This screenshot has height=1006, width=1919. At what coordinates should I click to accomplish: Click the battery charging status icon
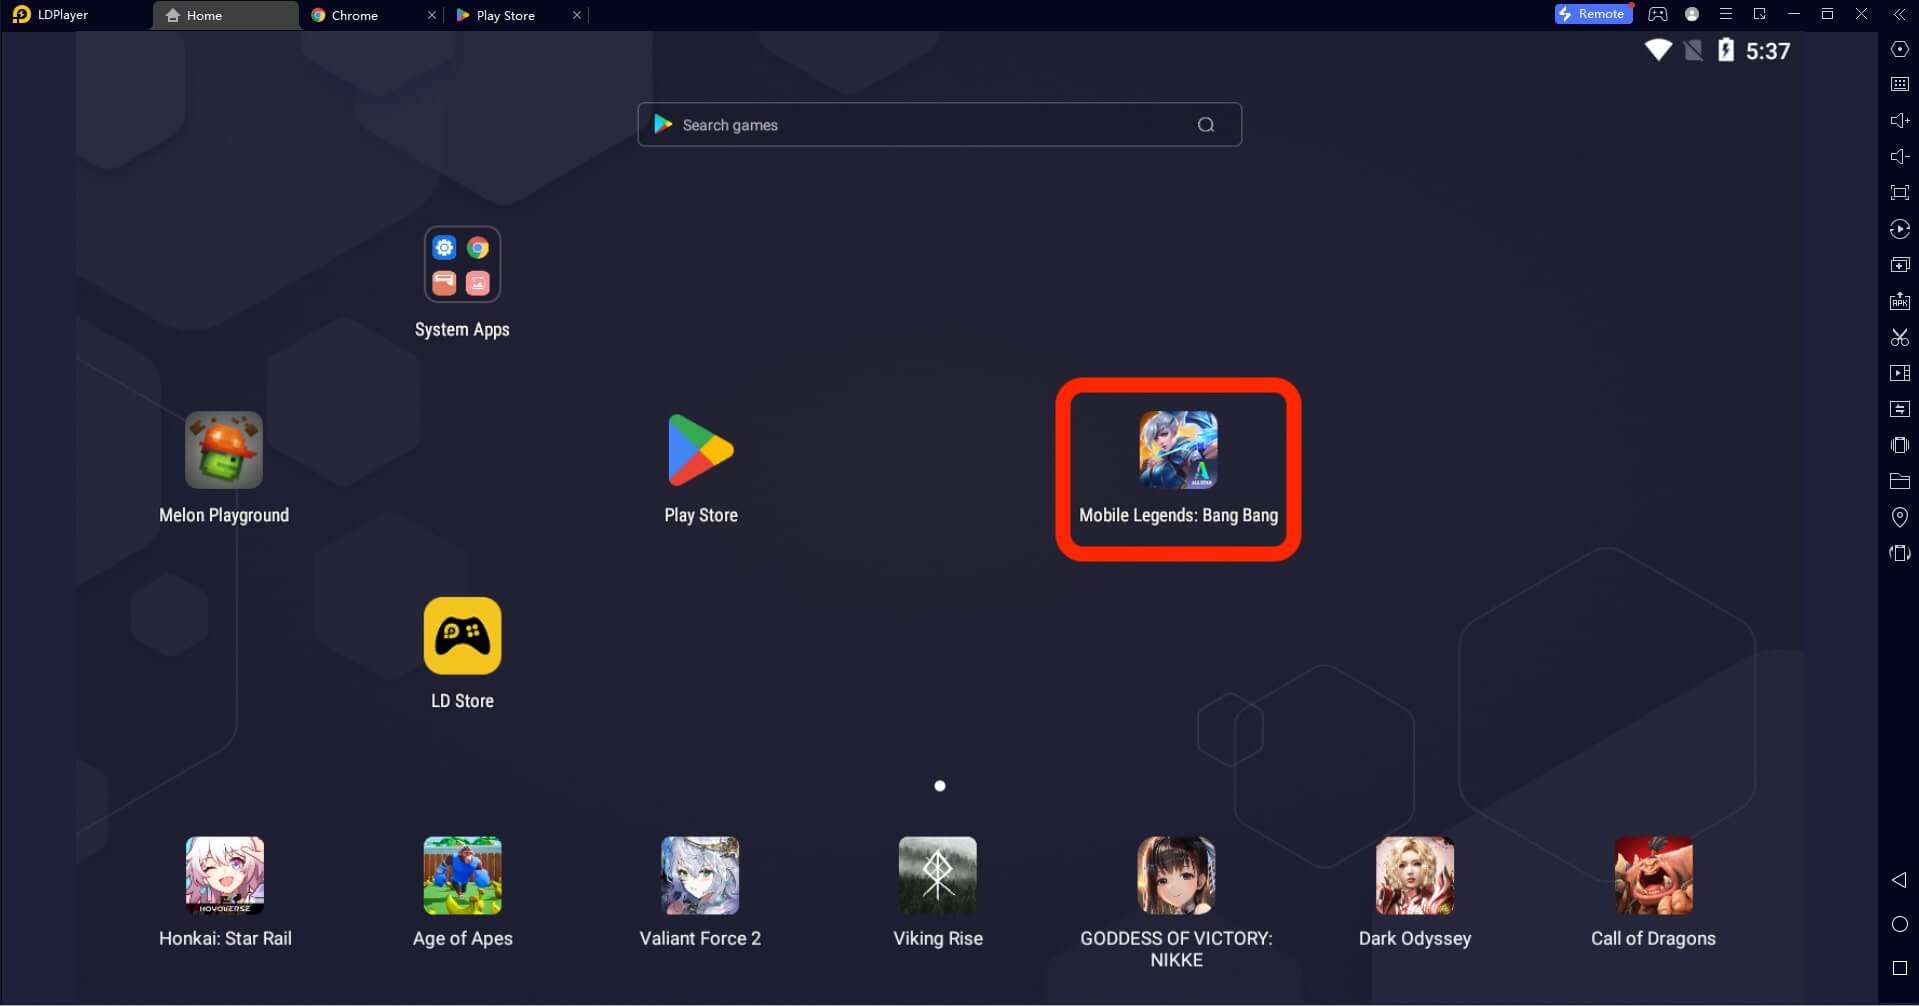click(x=1726, y=50)
